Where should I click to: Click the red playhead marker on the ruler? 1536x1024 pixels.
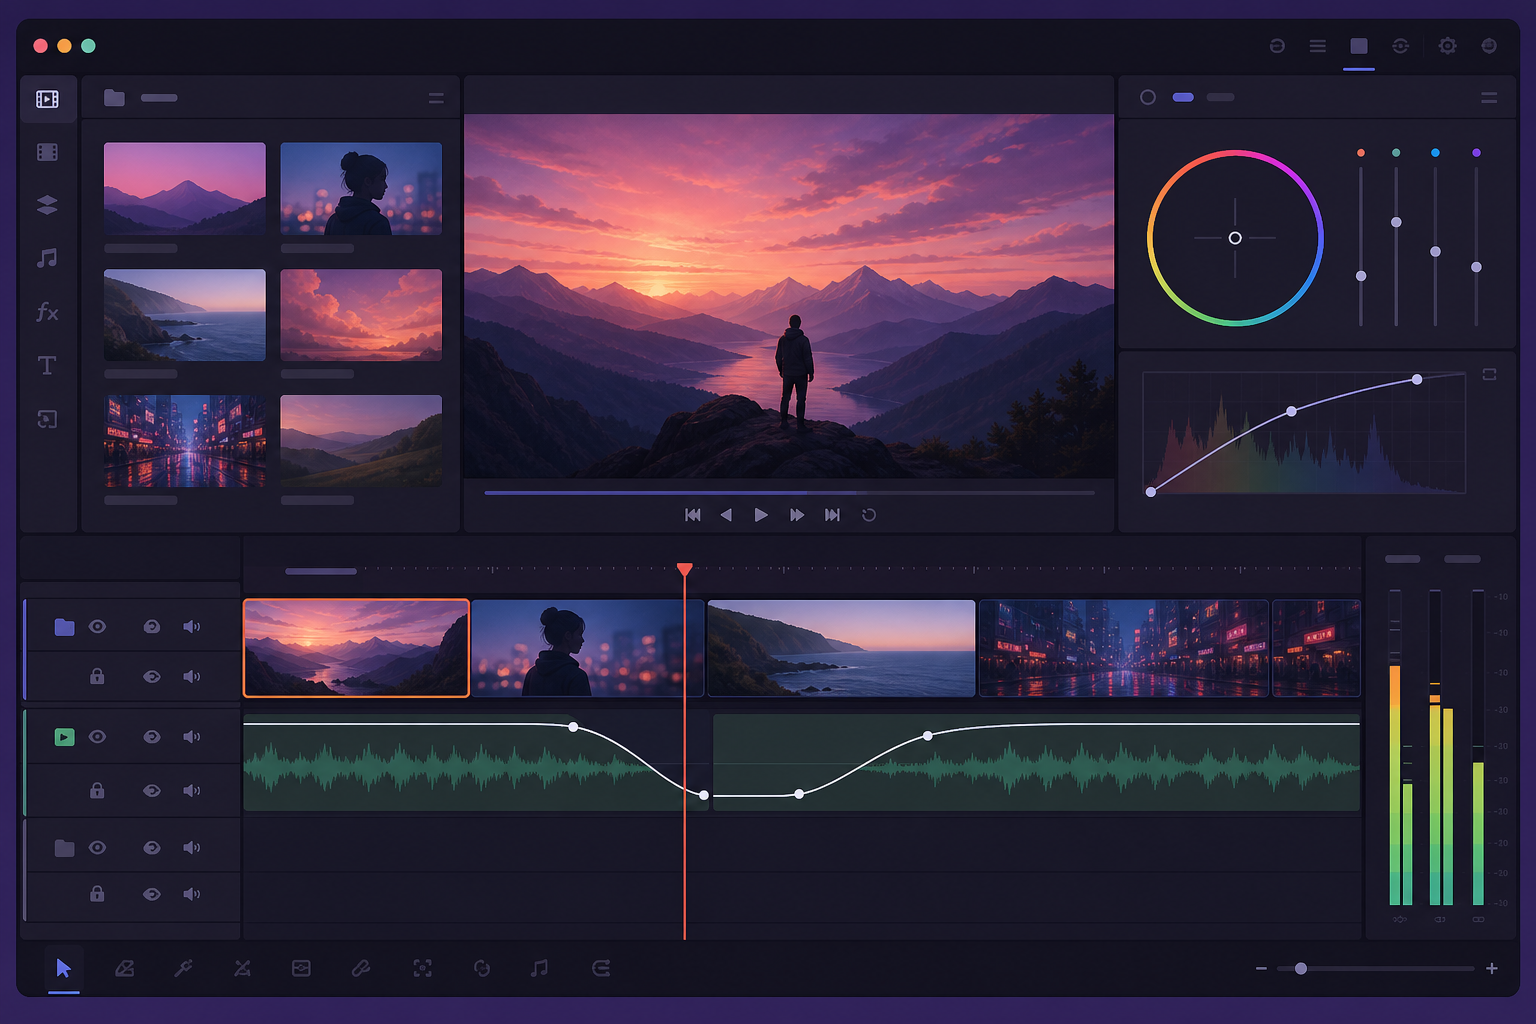point(684,569)
